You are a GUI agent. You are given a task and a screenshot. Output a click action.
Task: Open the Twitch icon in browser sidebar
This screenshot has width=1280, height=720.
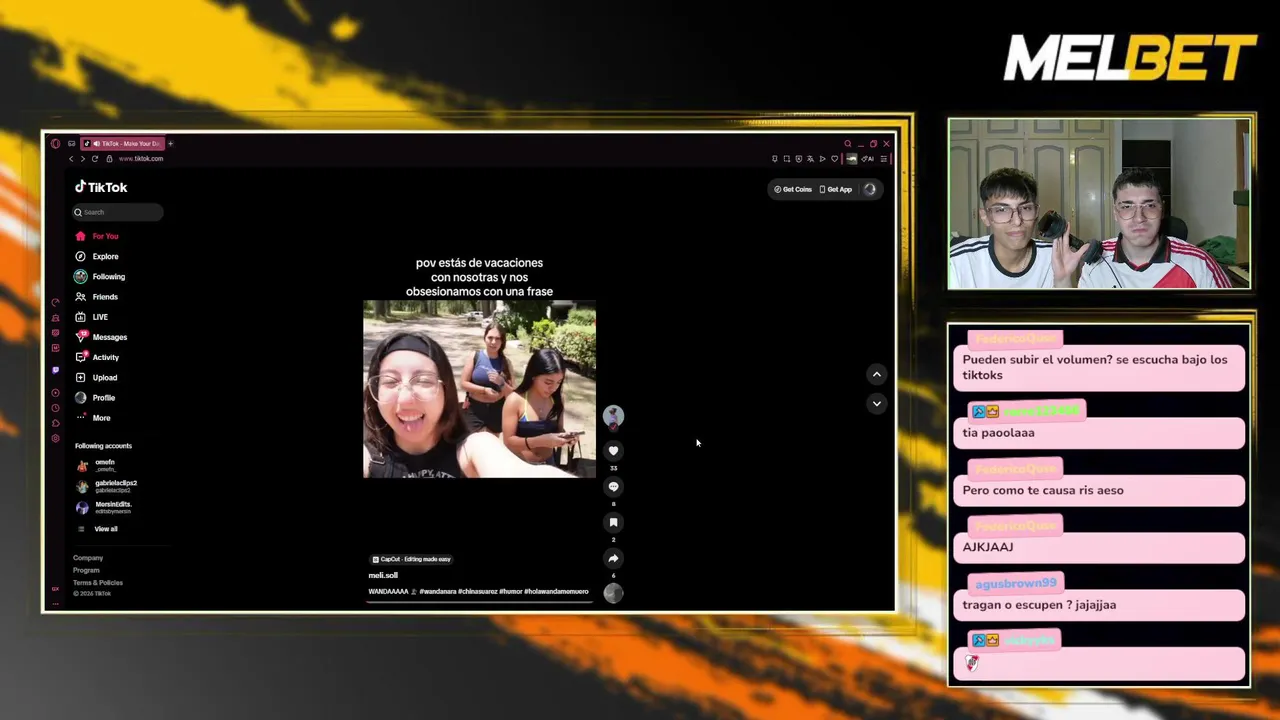tap(55, 370)
